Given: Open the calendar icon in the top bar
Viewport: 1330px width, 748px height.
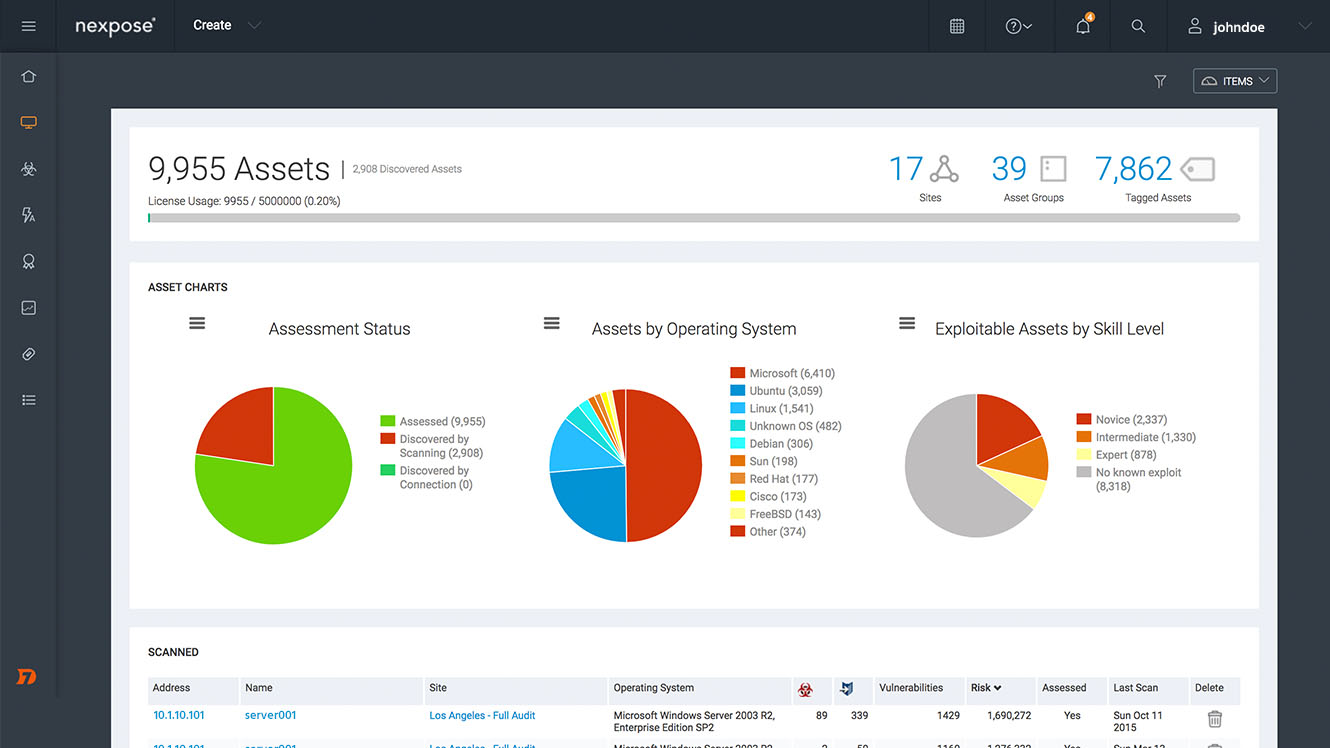Looking at the screenshot, I should pos(957,27).
